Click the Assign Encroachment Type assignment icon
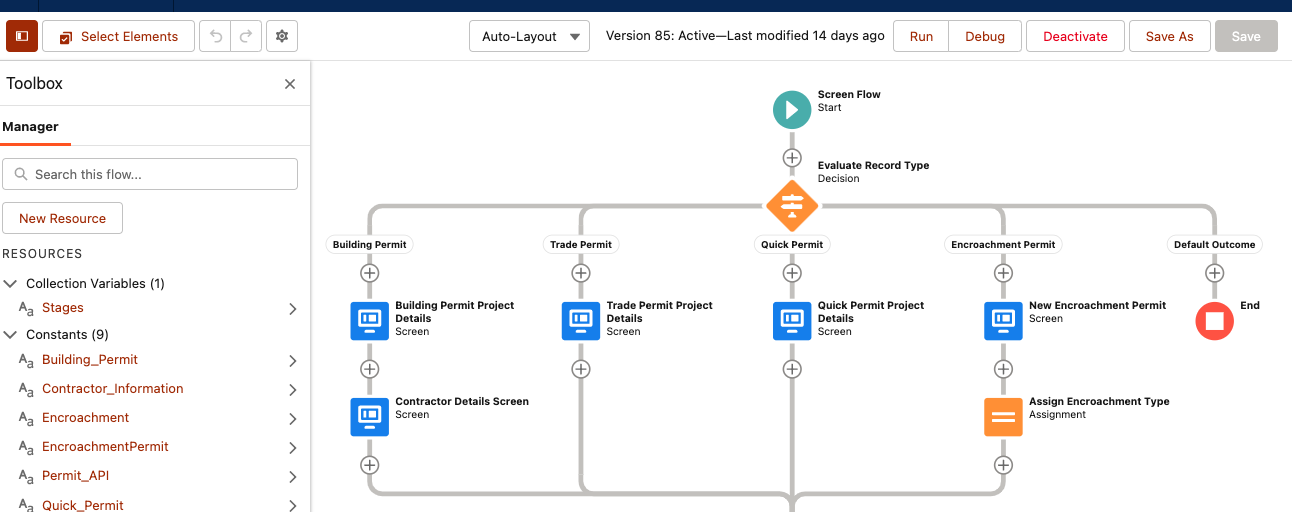This screenshot has height=512, width=1292. tap(1003, 417)
